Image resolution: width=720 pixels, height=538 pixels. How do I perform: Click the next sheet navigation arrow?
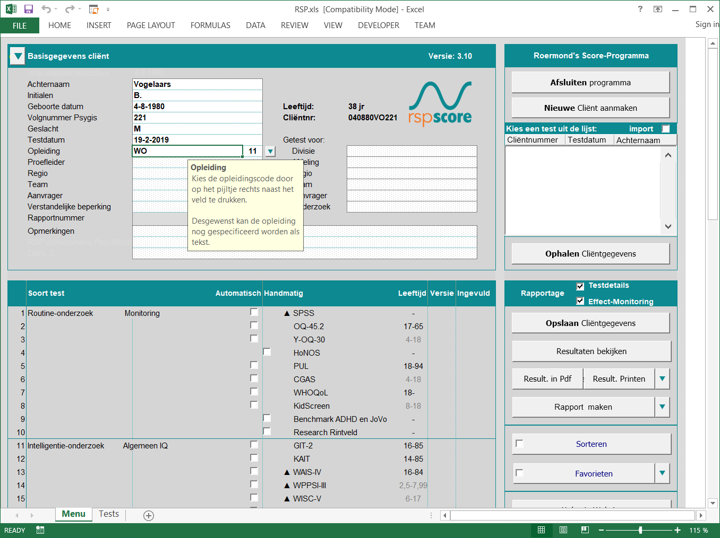tap(32, 516)
